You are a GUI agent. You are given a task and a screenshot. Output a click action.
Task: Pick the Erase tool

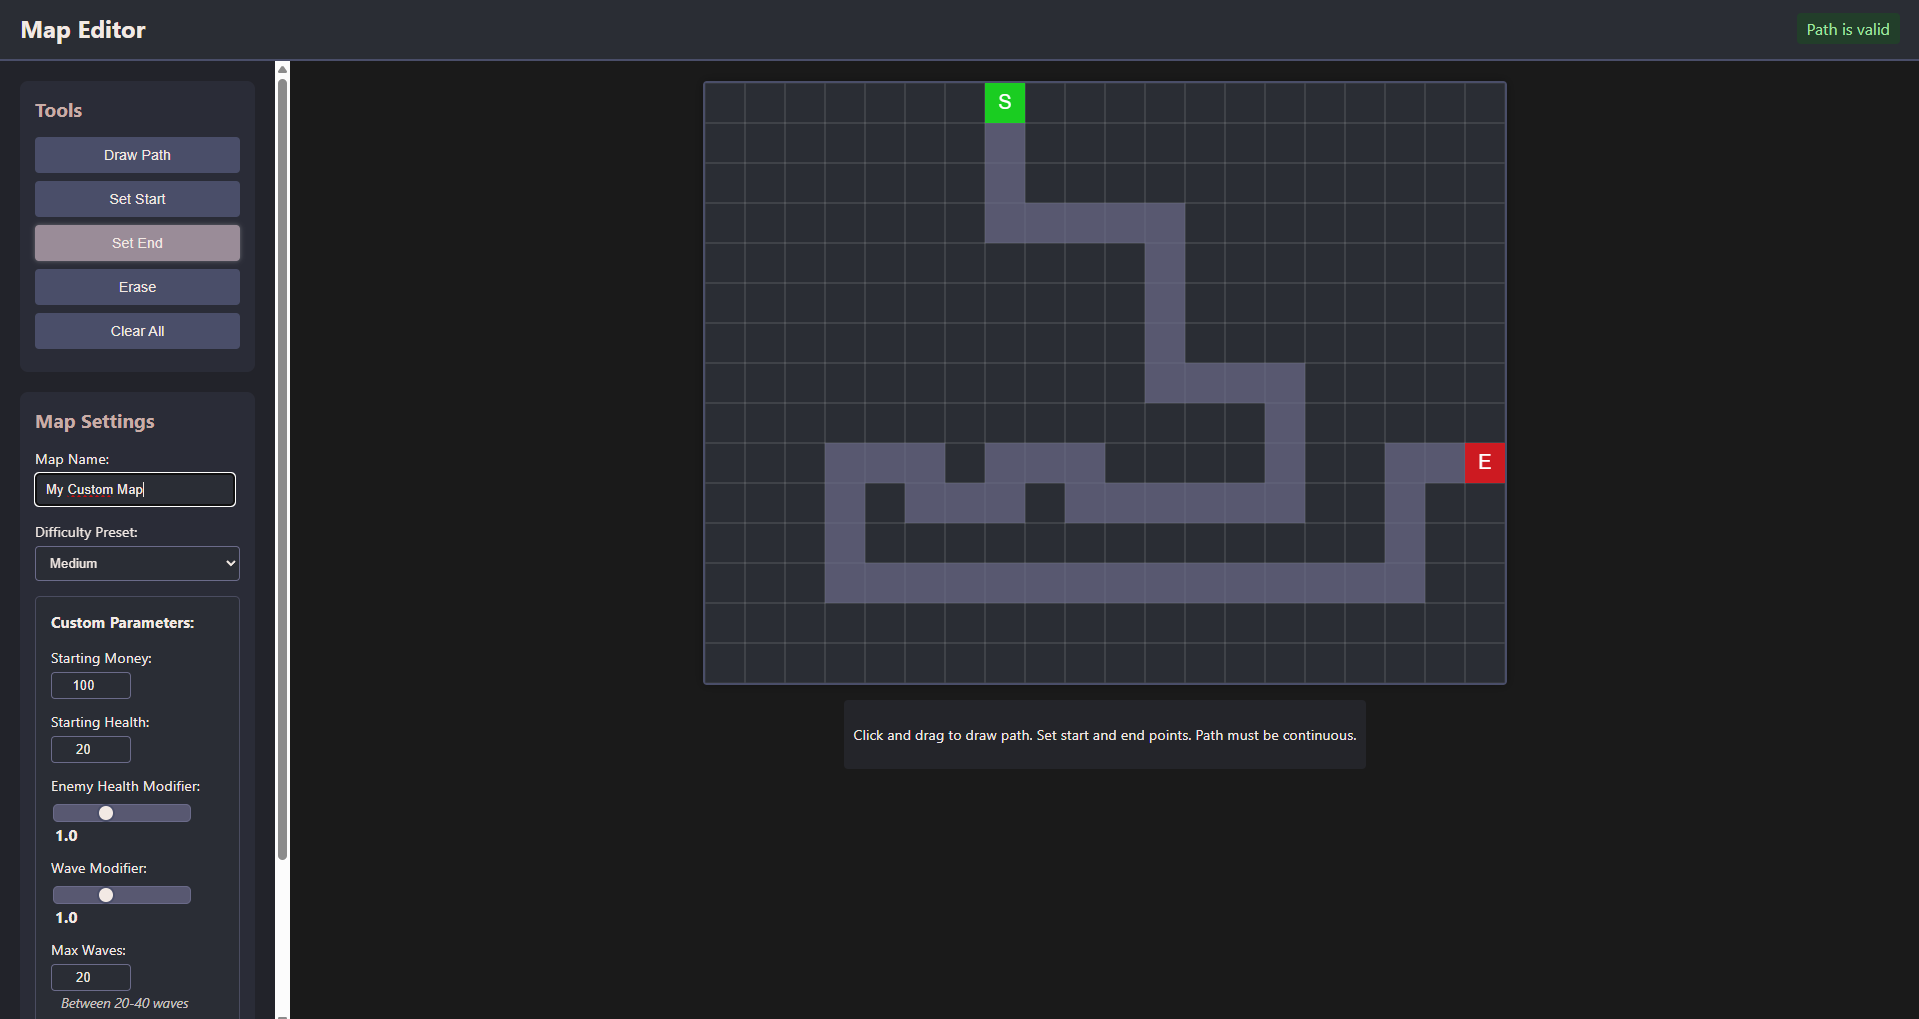(x=137, y=287)
